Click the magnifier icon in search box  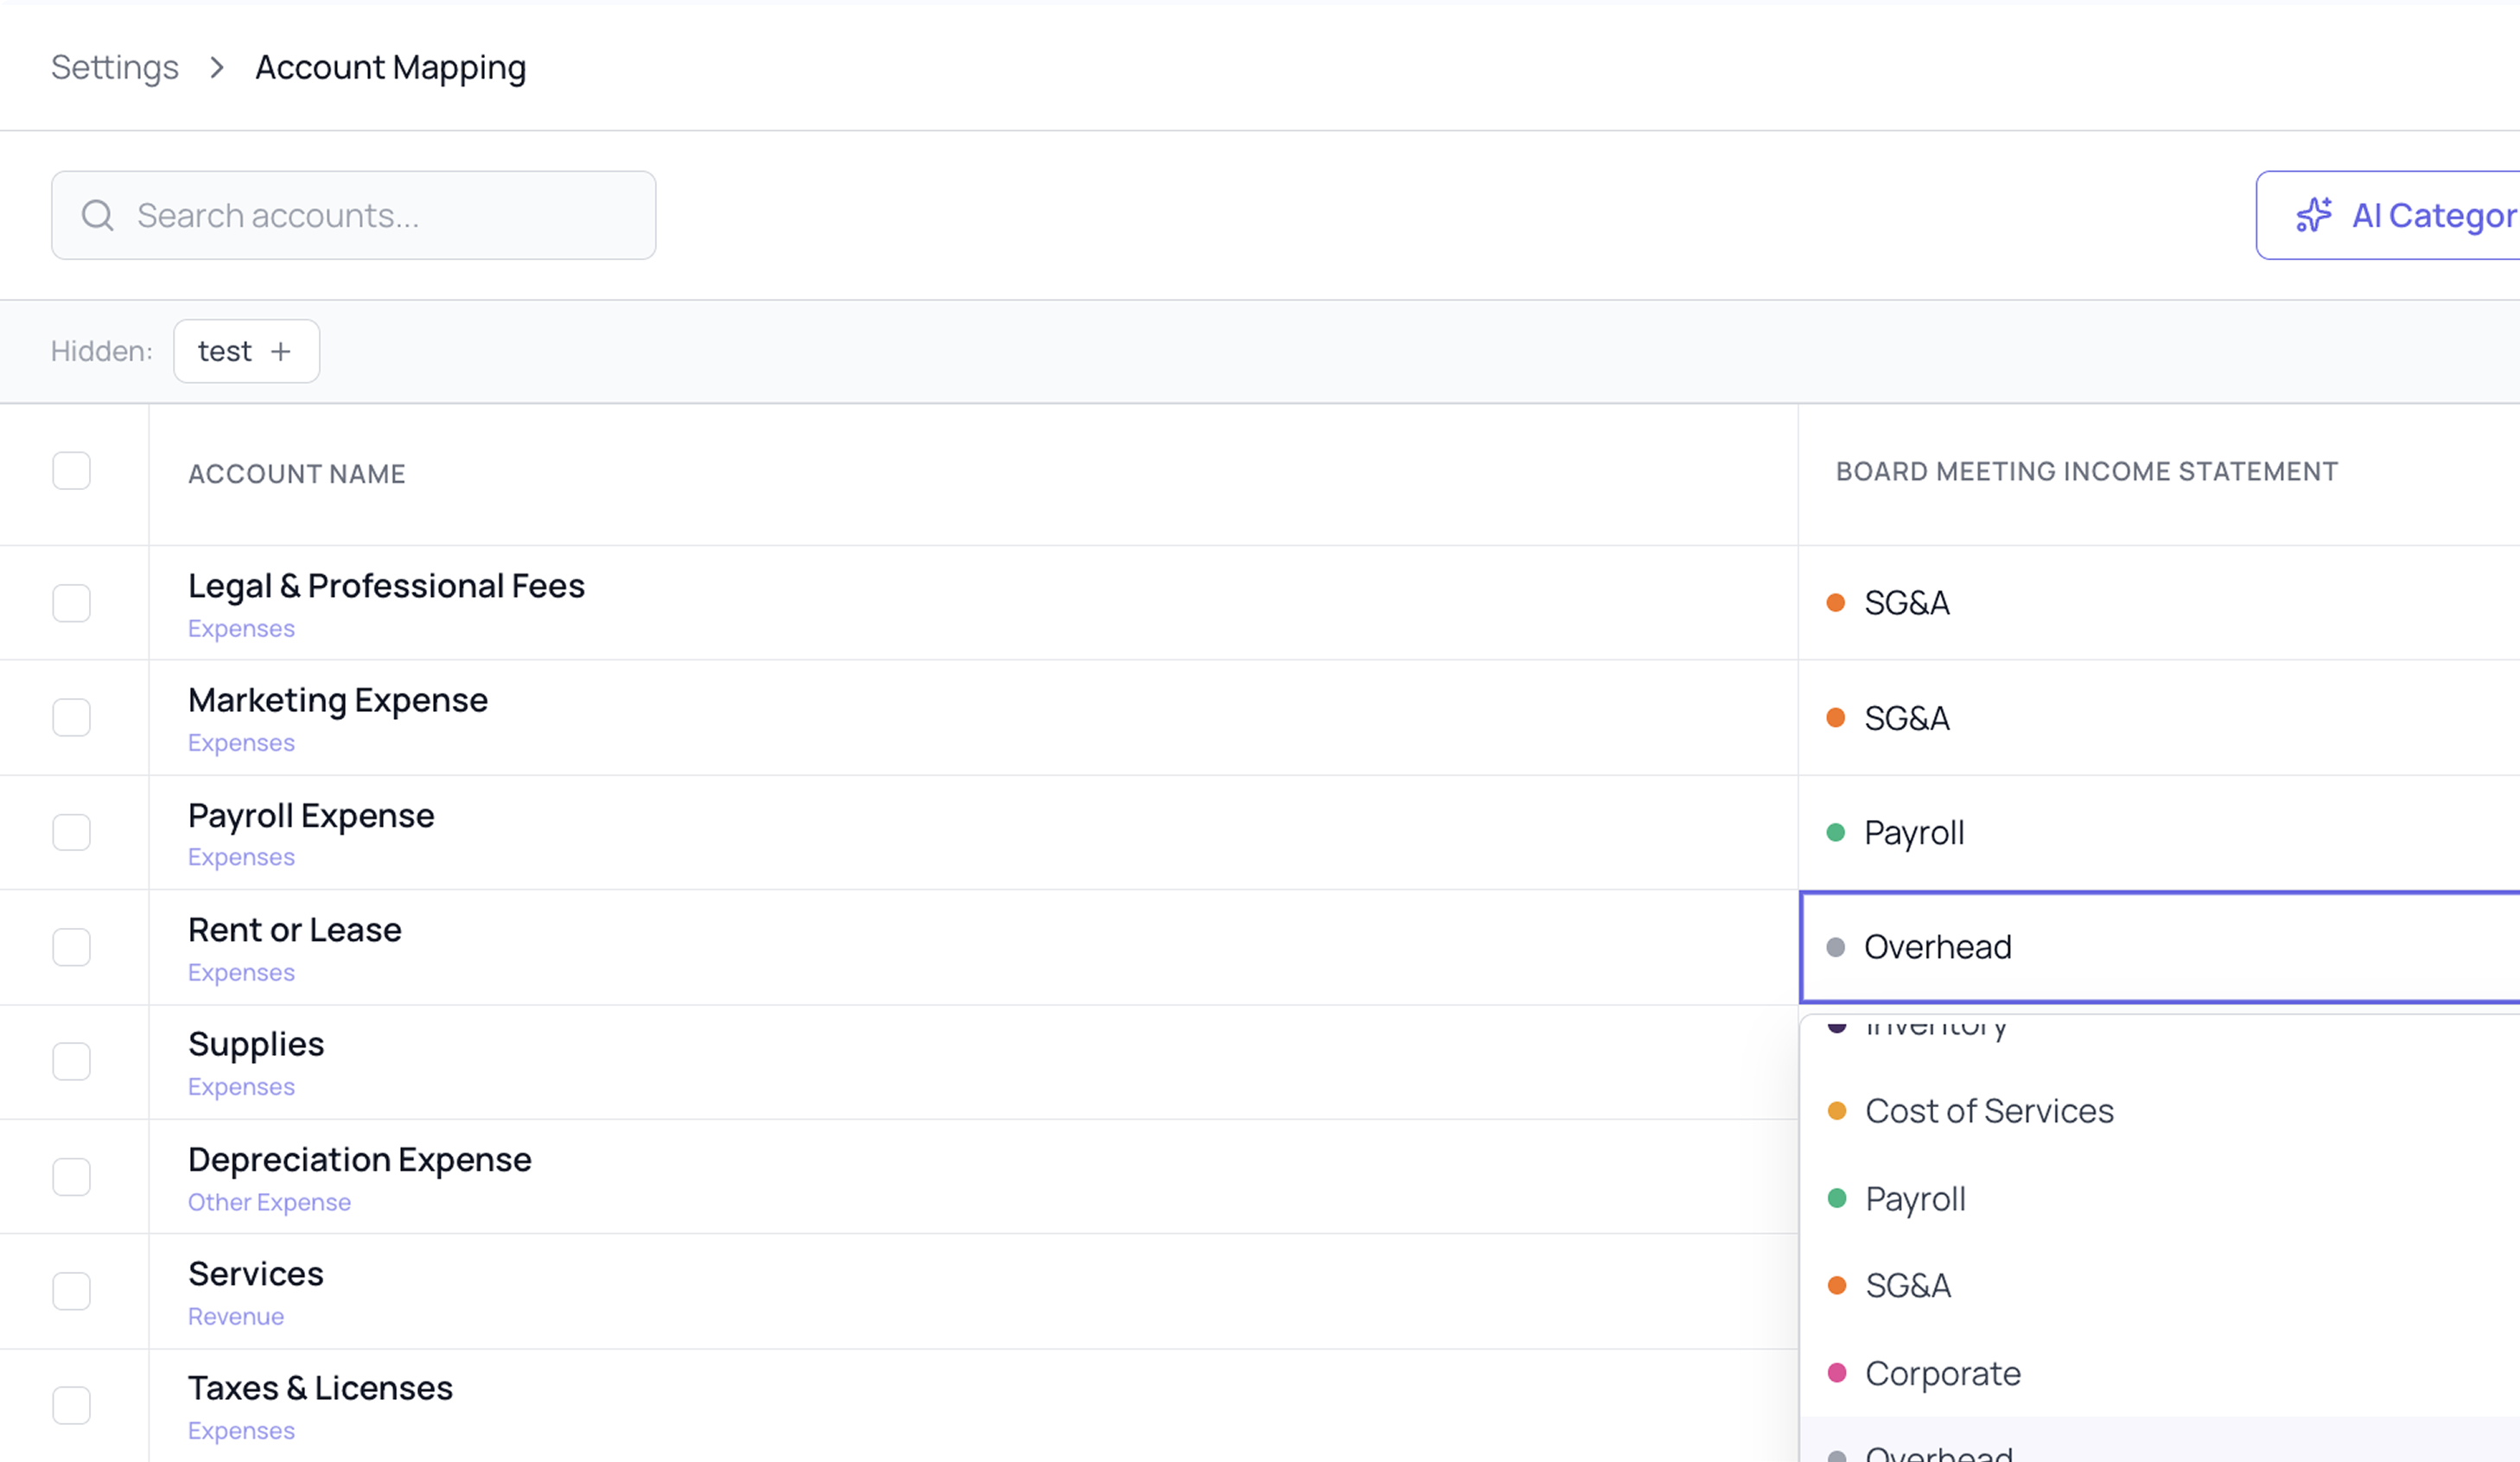pos(97,215)
